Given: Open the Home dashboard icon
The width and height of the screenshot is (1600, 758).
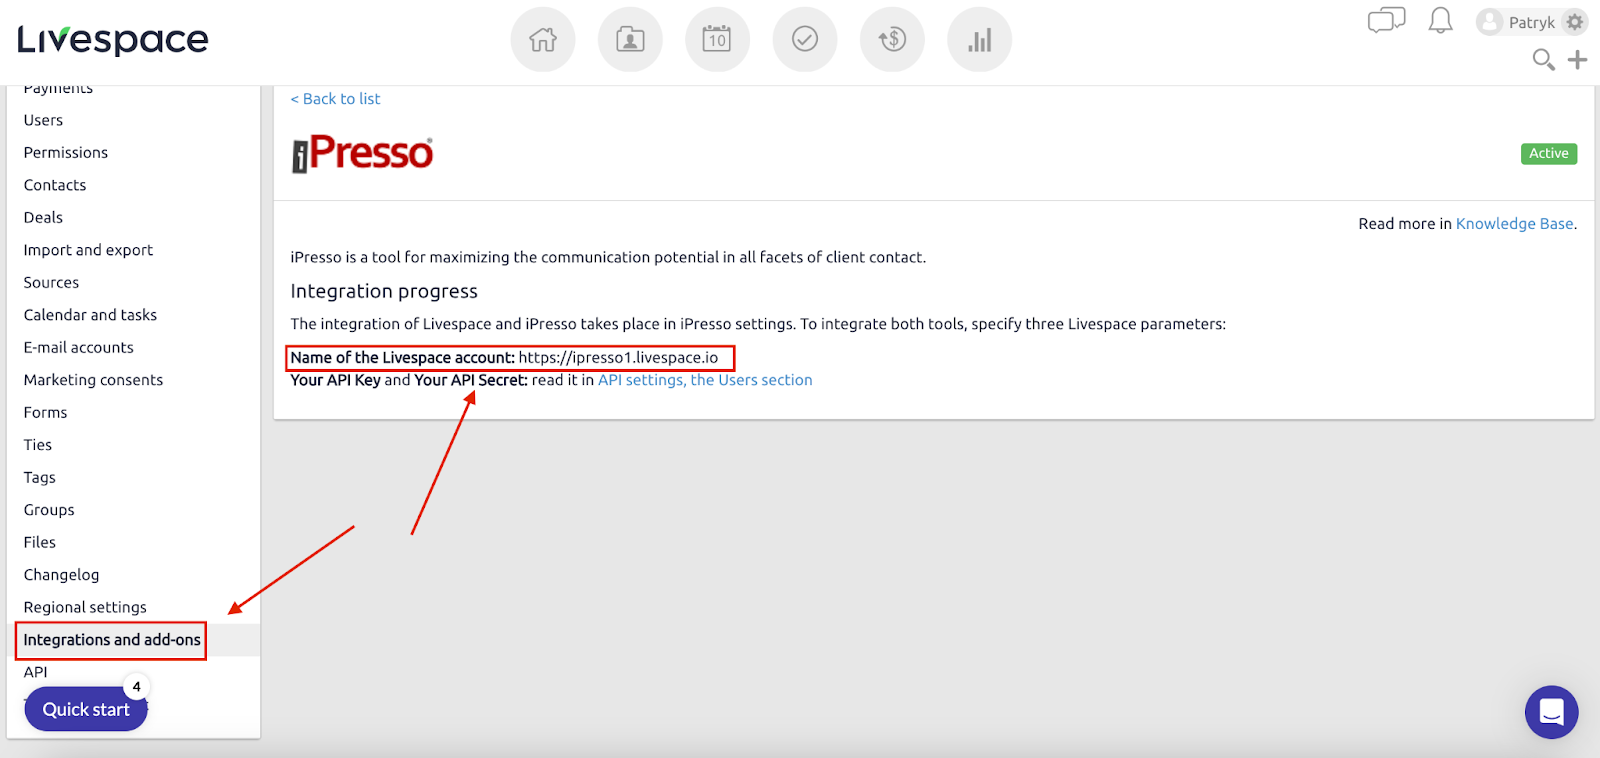Looking at the screenshot, I should (543, 40).
